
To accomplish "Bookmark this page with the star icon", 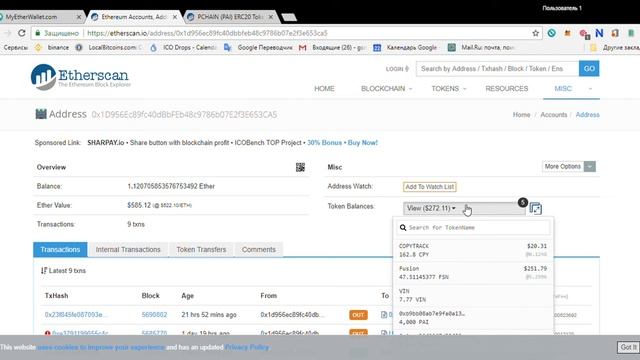I will 536,33.
